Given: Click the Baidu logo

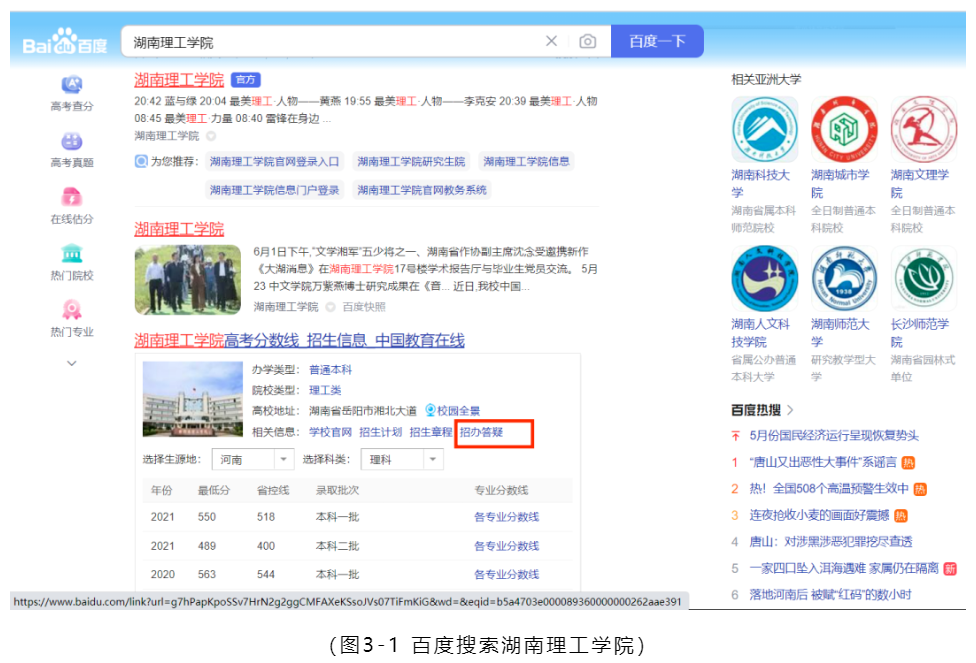Looking at the screenshot, I should coord(65,42).
